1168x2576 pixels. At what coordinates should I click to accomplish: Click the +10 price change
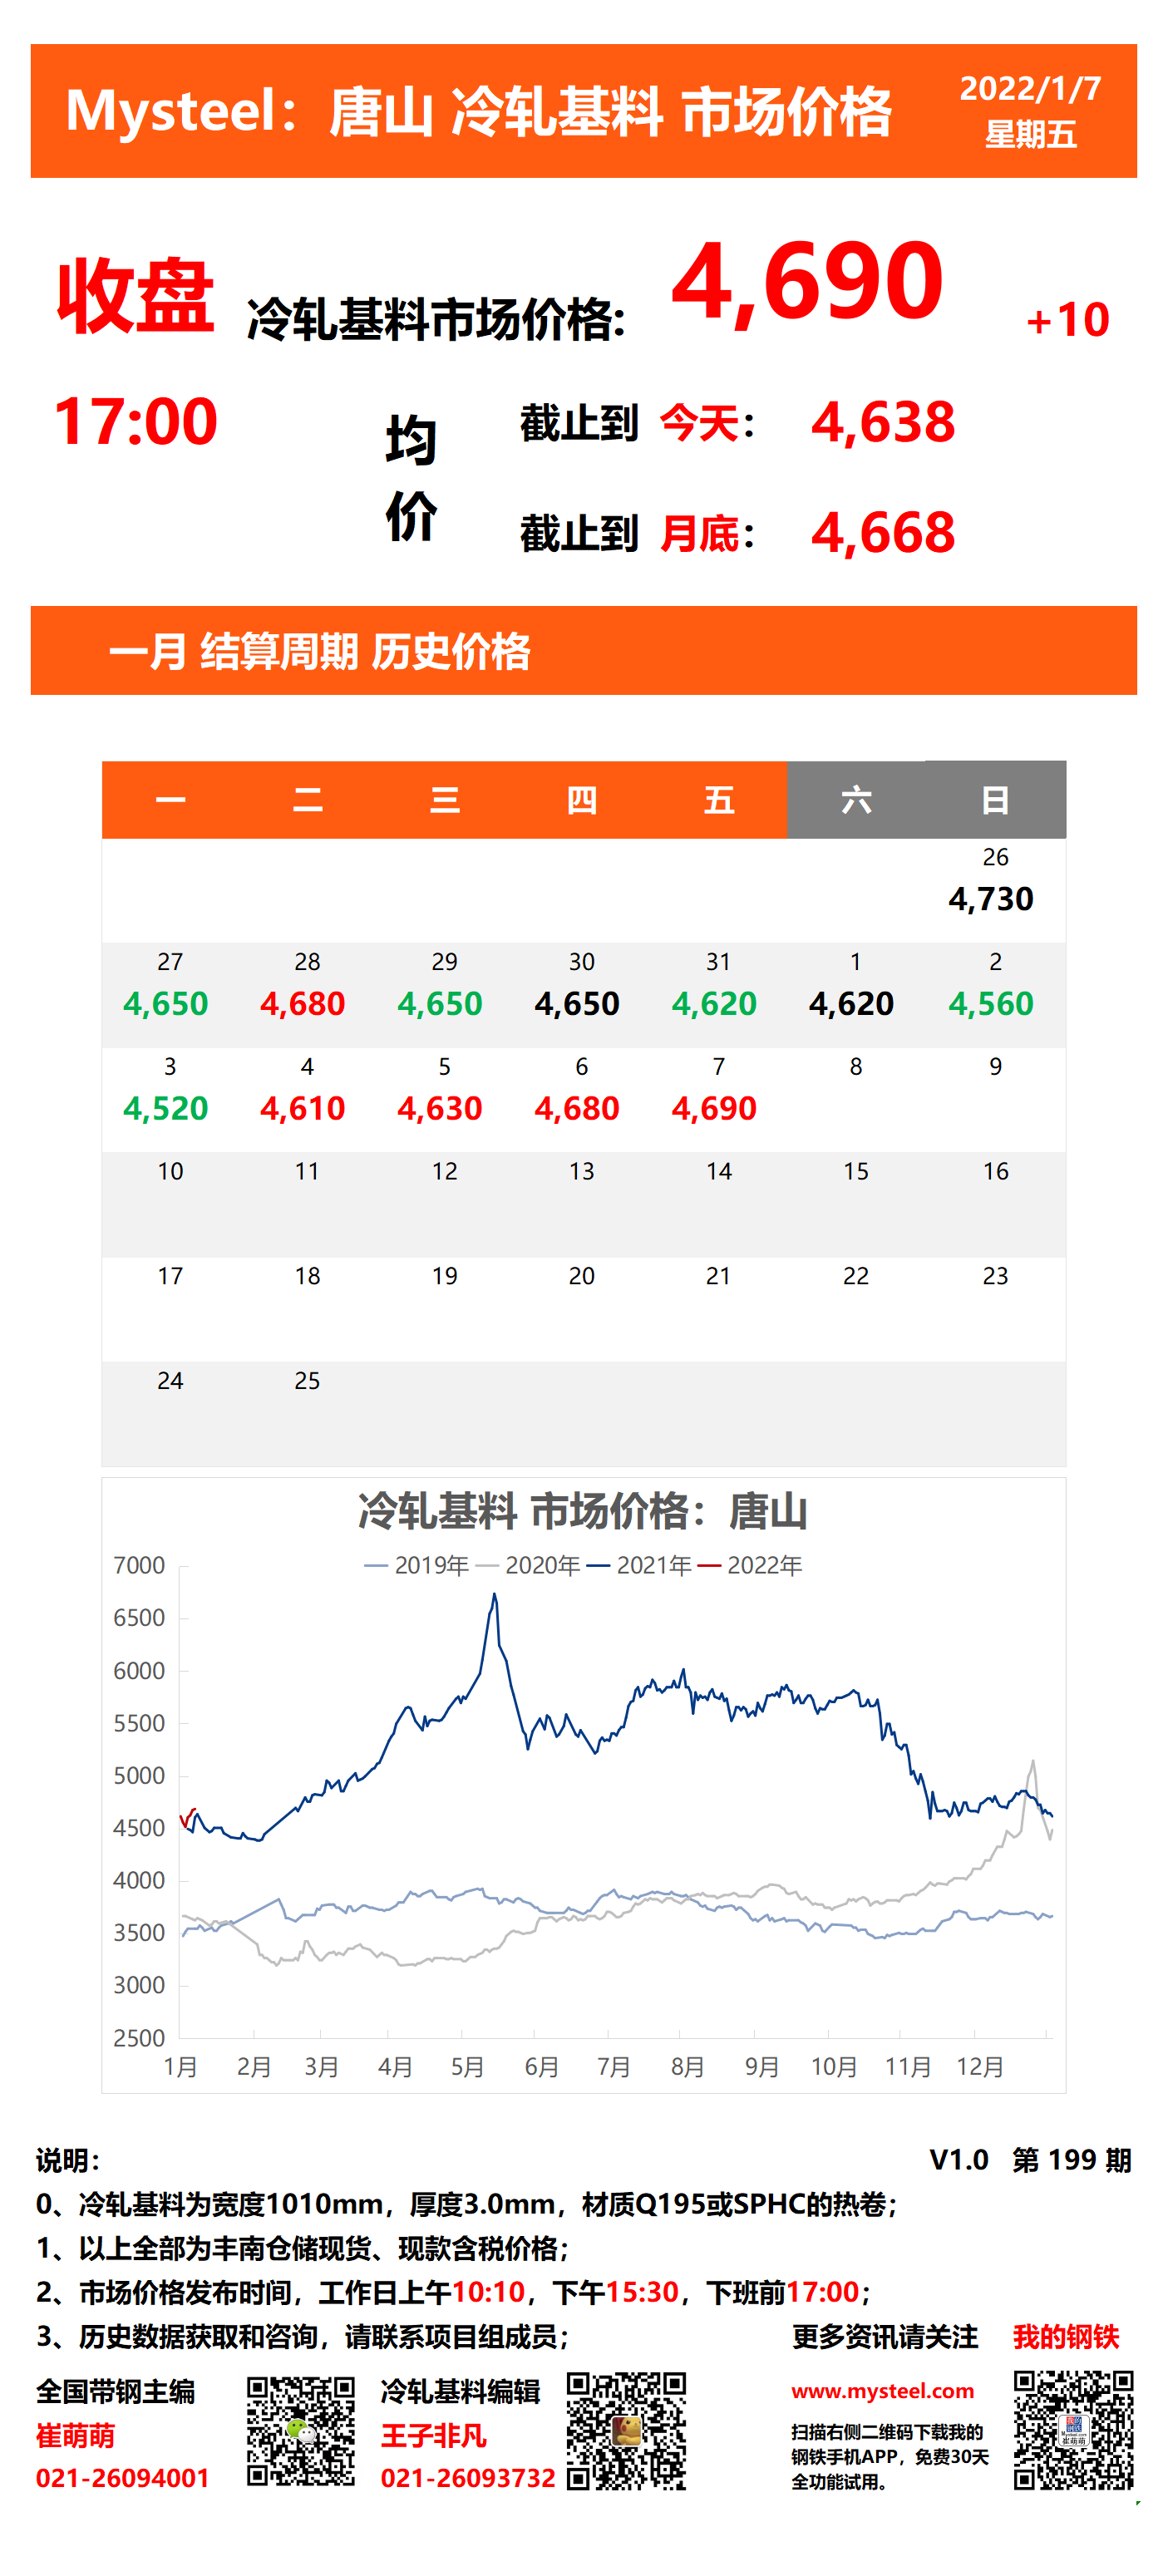[1067, 320]
